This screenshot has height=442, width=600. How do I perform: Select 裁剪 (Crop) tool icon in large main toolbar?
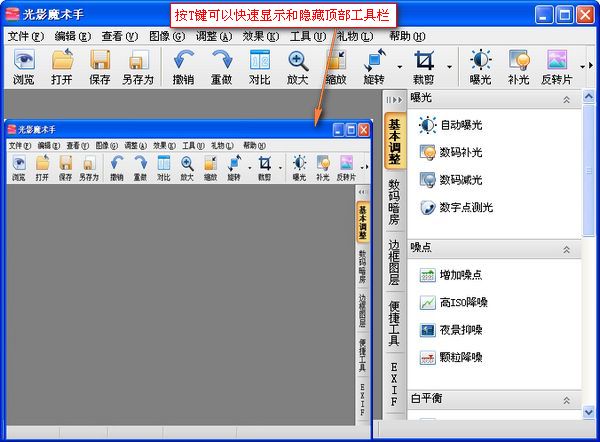point(424,66)
